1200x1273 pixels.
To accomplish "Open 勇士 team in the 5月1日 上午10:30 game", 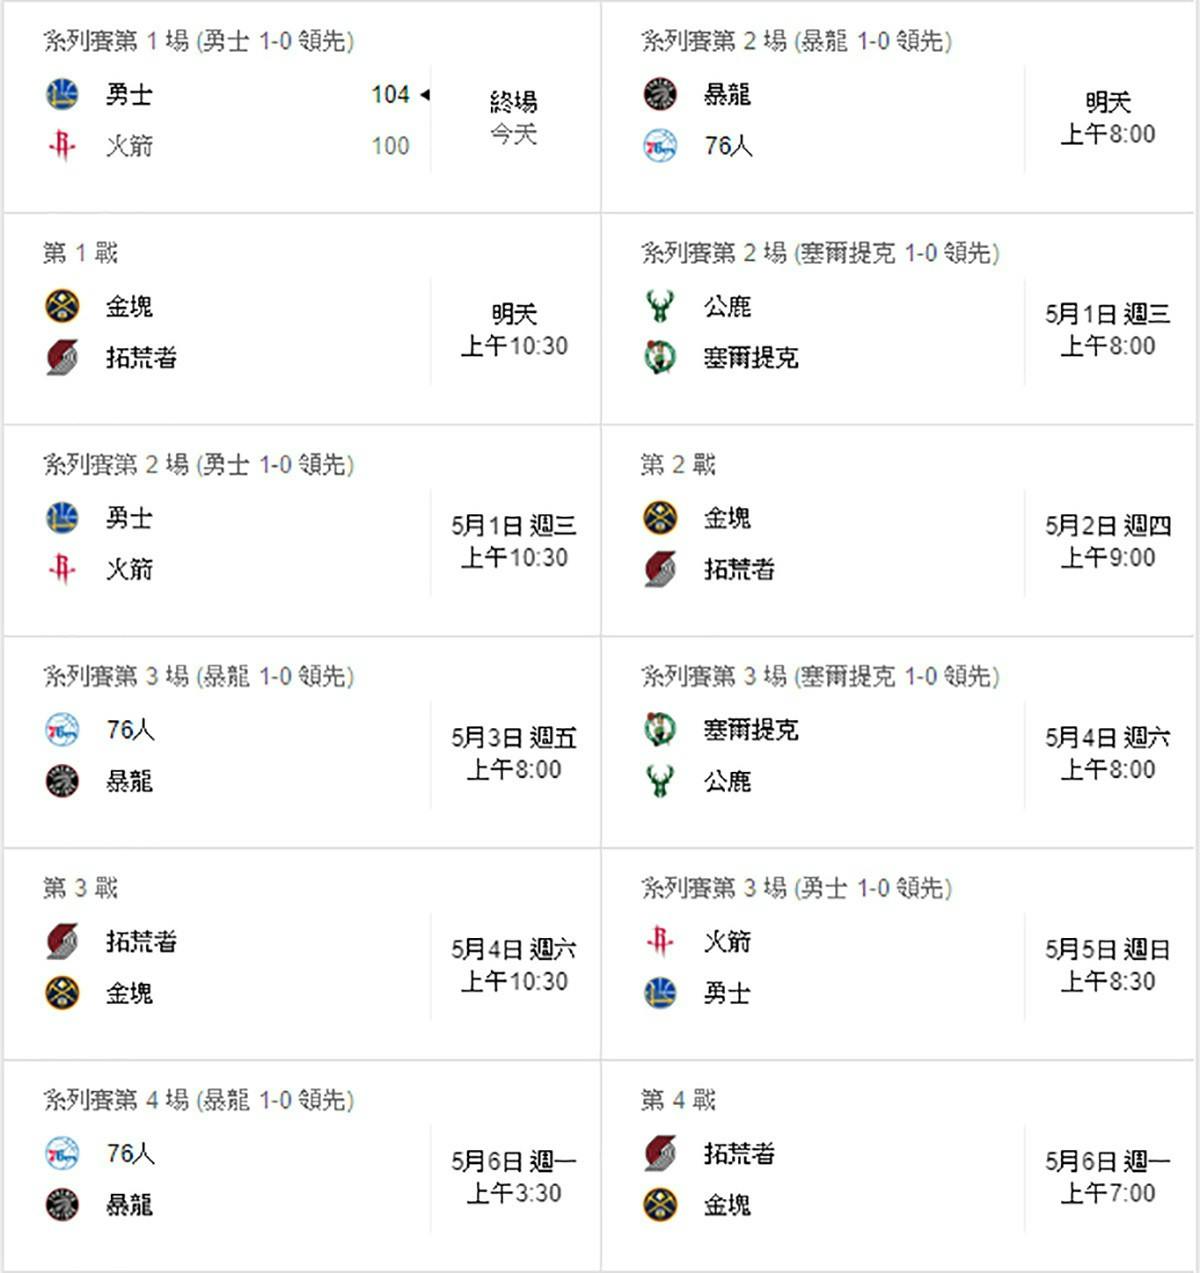I will pos(129,518).
